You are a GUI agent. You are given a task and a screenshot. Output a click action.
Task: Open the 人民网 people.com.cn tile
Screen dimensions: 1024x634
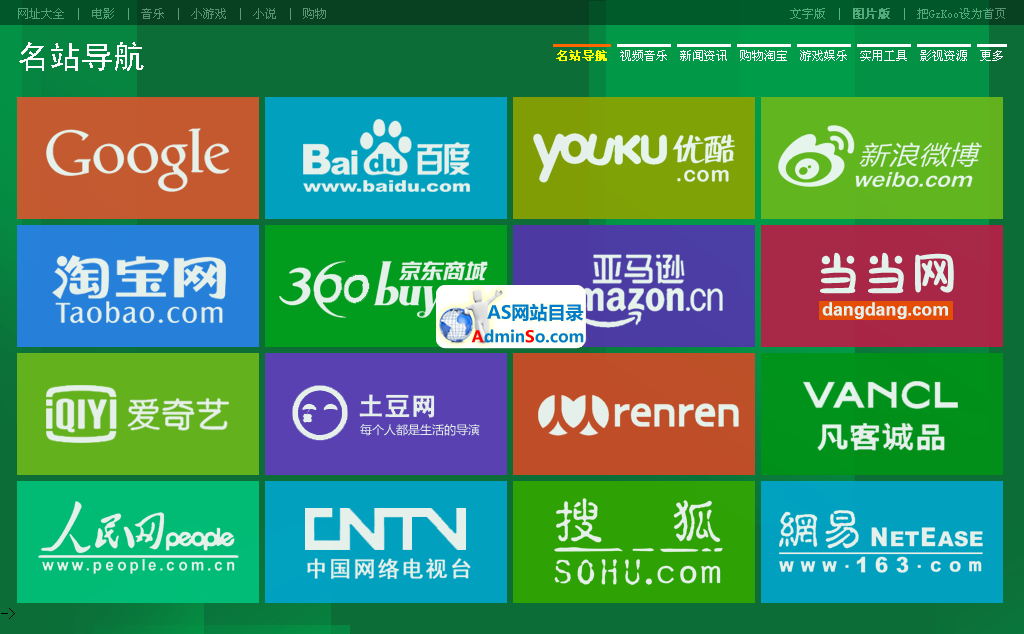coord(138,542)
